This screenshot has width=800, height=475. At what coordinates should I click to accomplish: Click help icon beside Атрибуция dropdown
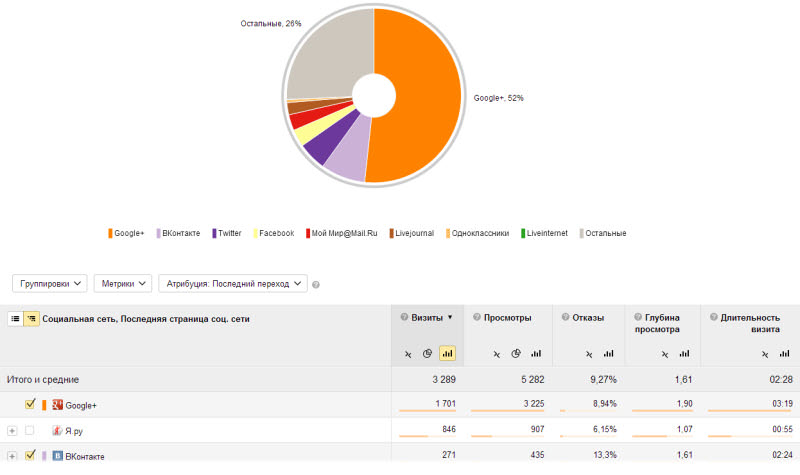(316, 285)
